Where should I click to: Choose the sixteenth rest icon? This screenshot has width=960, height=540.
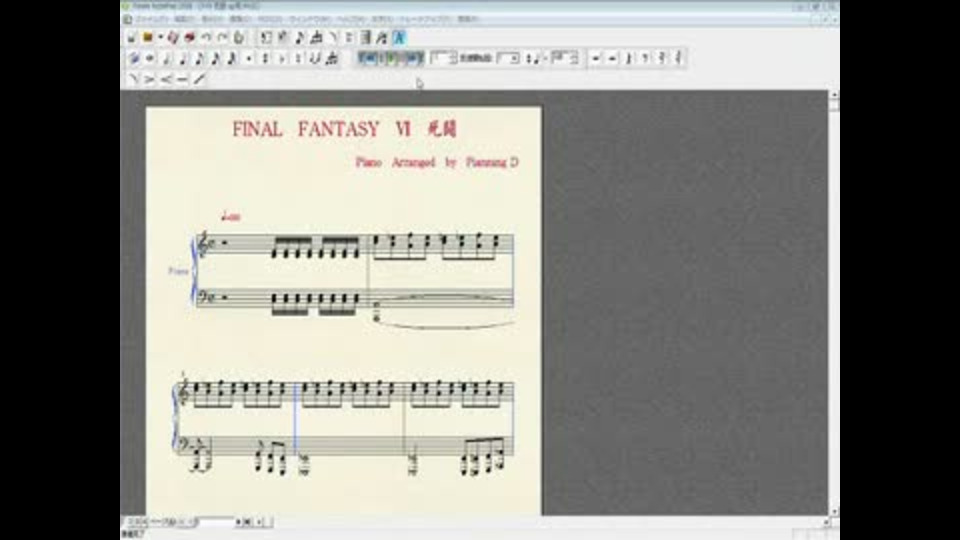pos(662,58)
